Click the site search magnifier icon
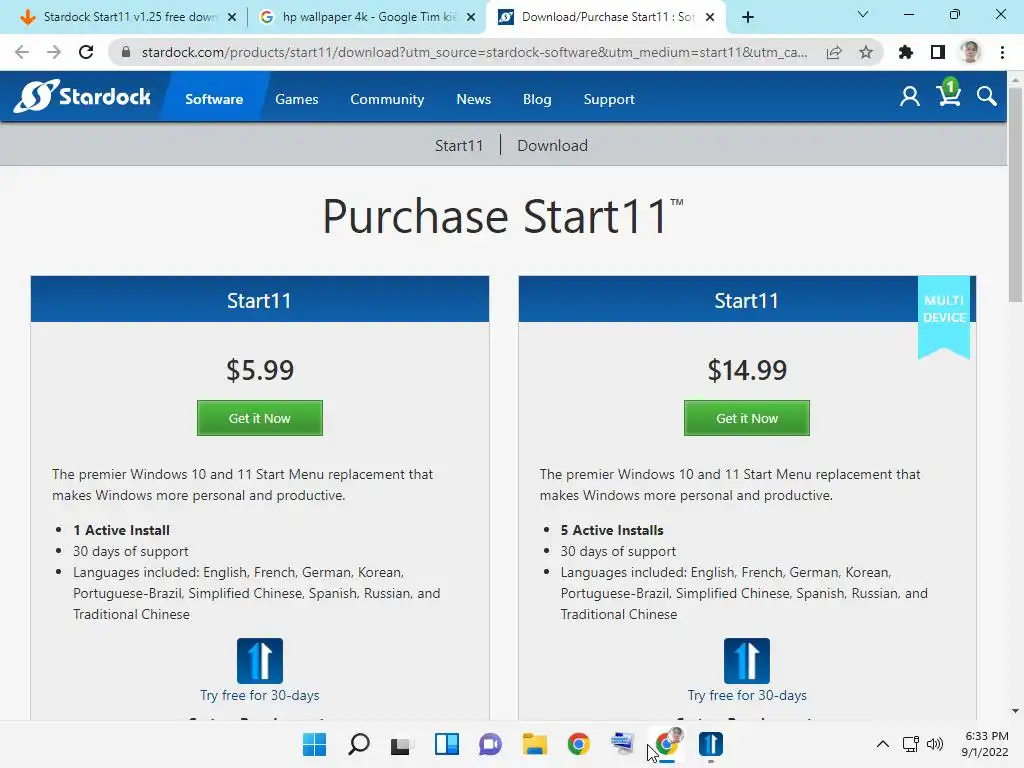Image resolution: width=1024 pixels, height=768 pixels. coord(986,97)
